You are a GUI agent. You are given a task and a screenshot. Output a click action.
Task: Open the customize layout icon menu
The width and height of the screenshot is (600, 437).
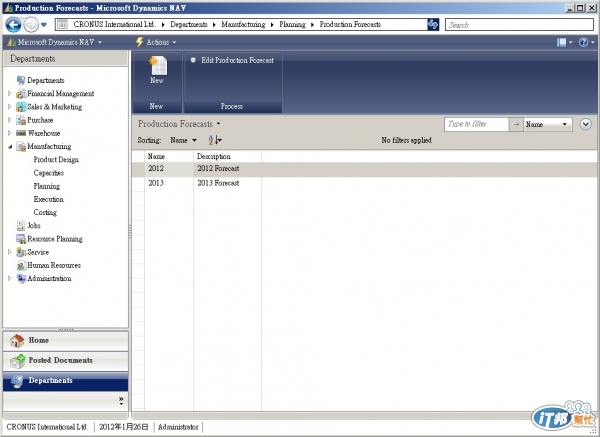(564, 42)
